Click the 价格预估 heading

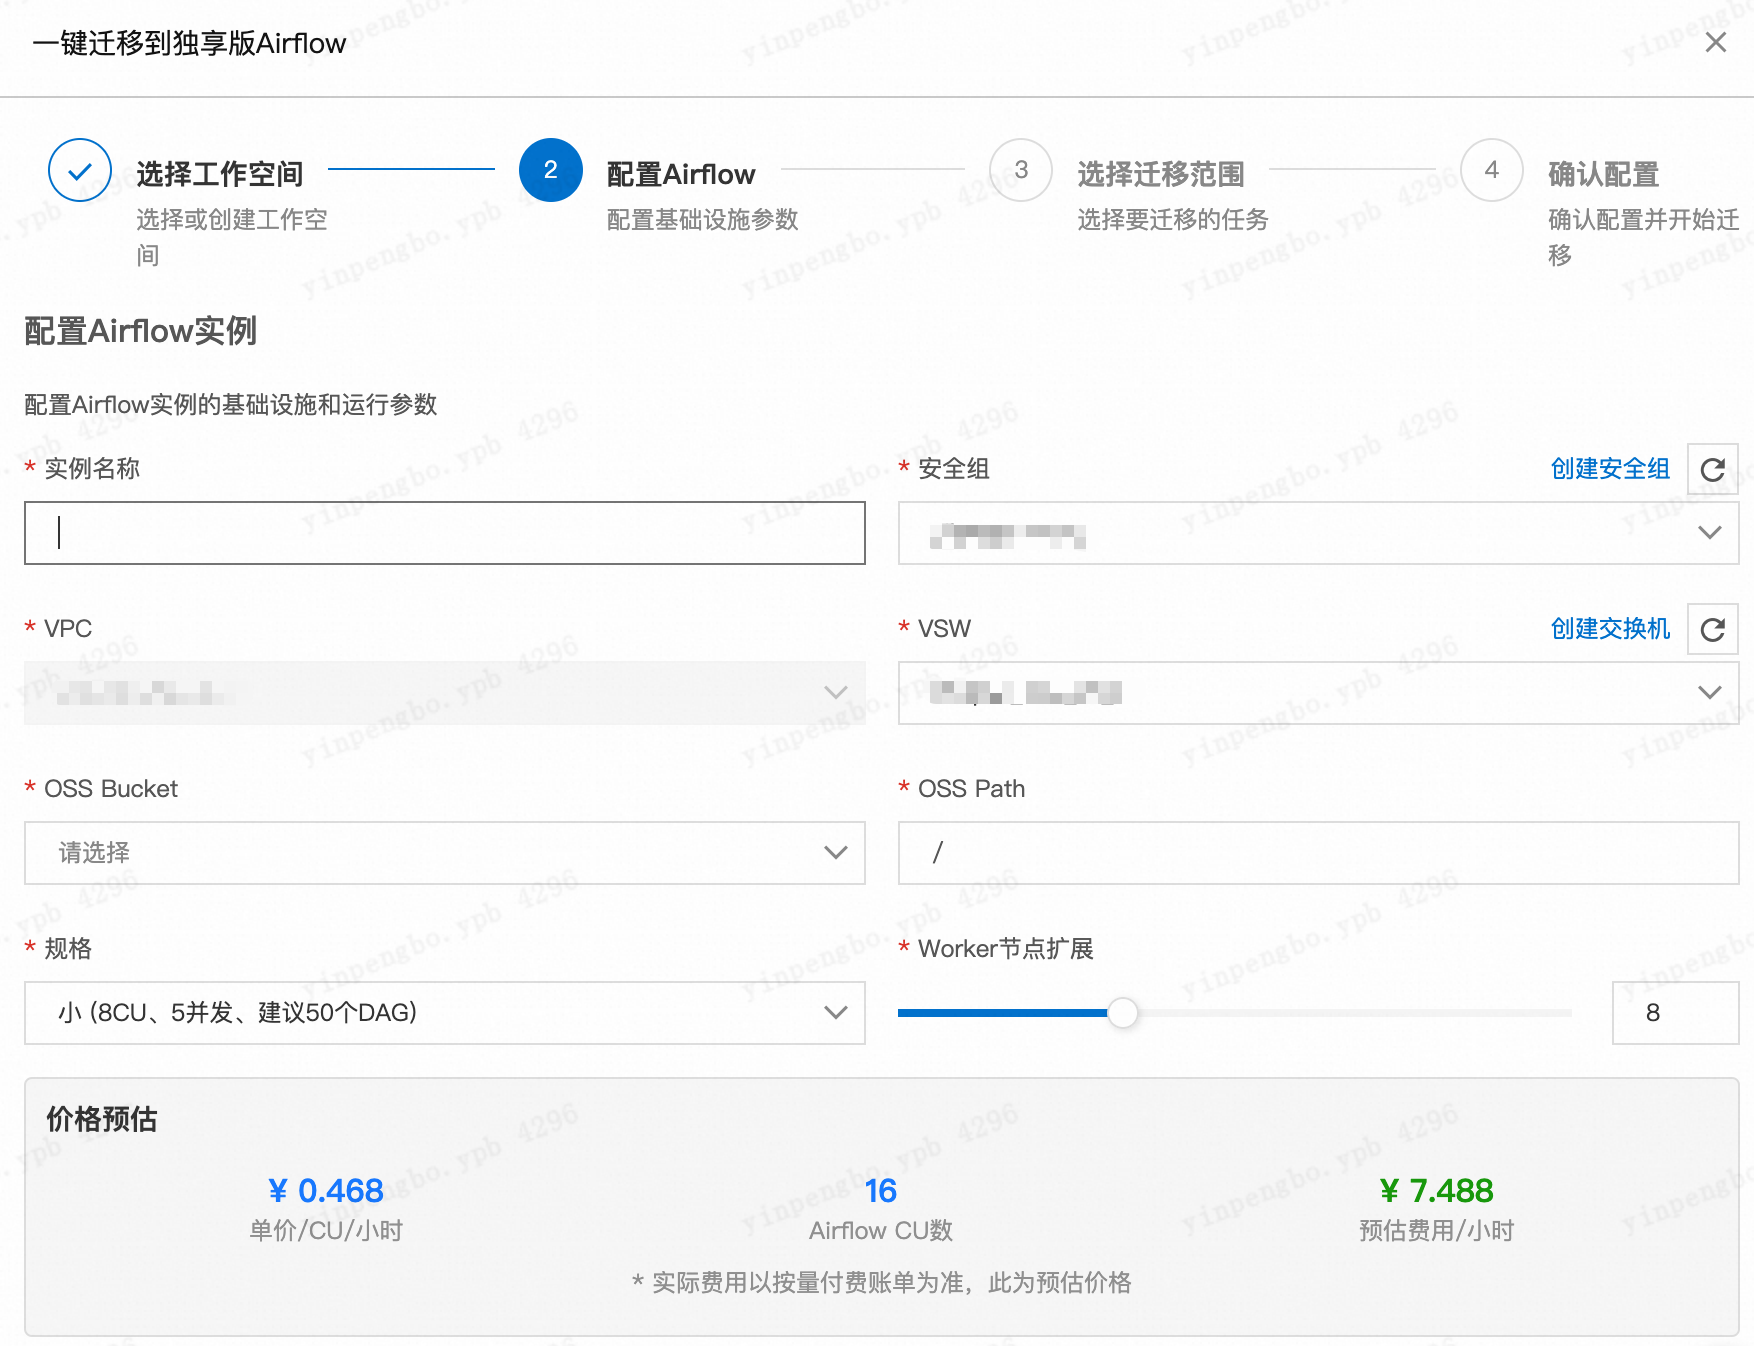[102, 1119]
